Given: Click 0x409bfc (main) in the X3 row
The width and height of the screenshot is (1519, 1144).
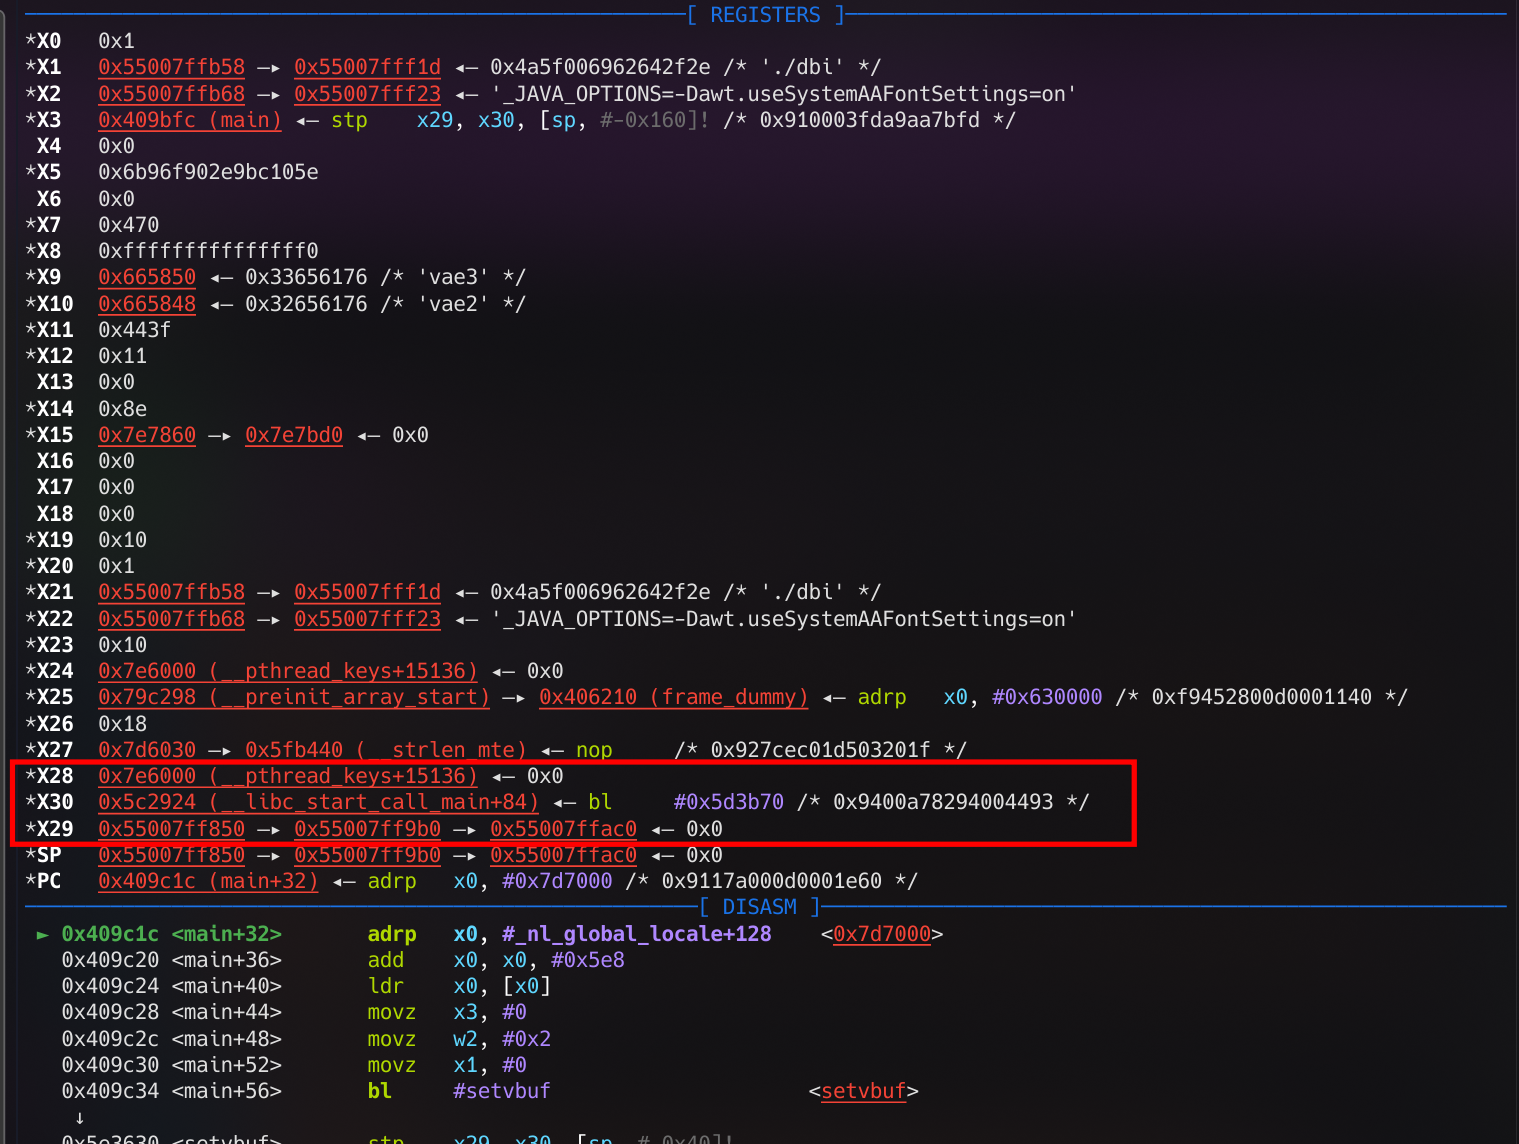Looking at the screenshot, I should [x=190, y=120].
